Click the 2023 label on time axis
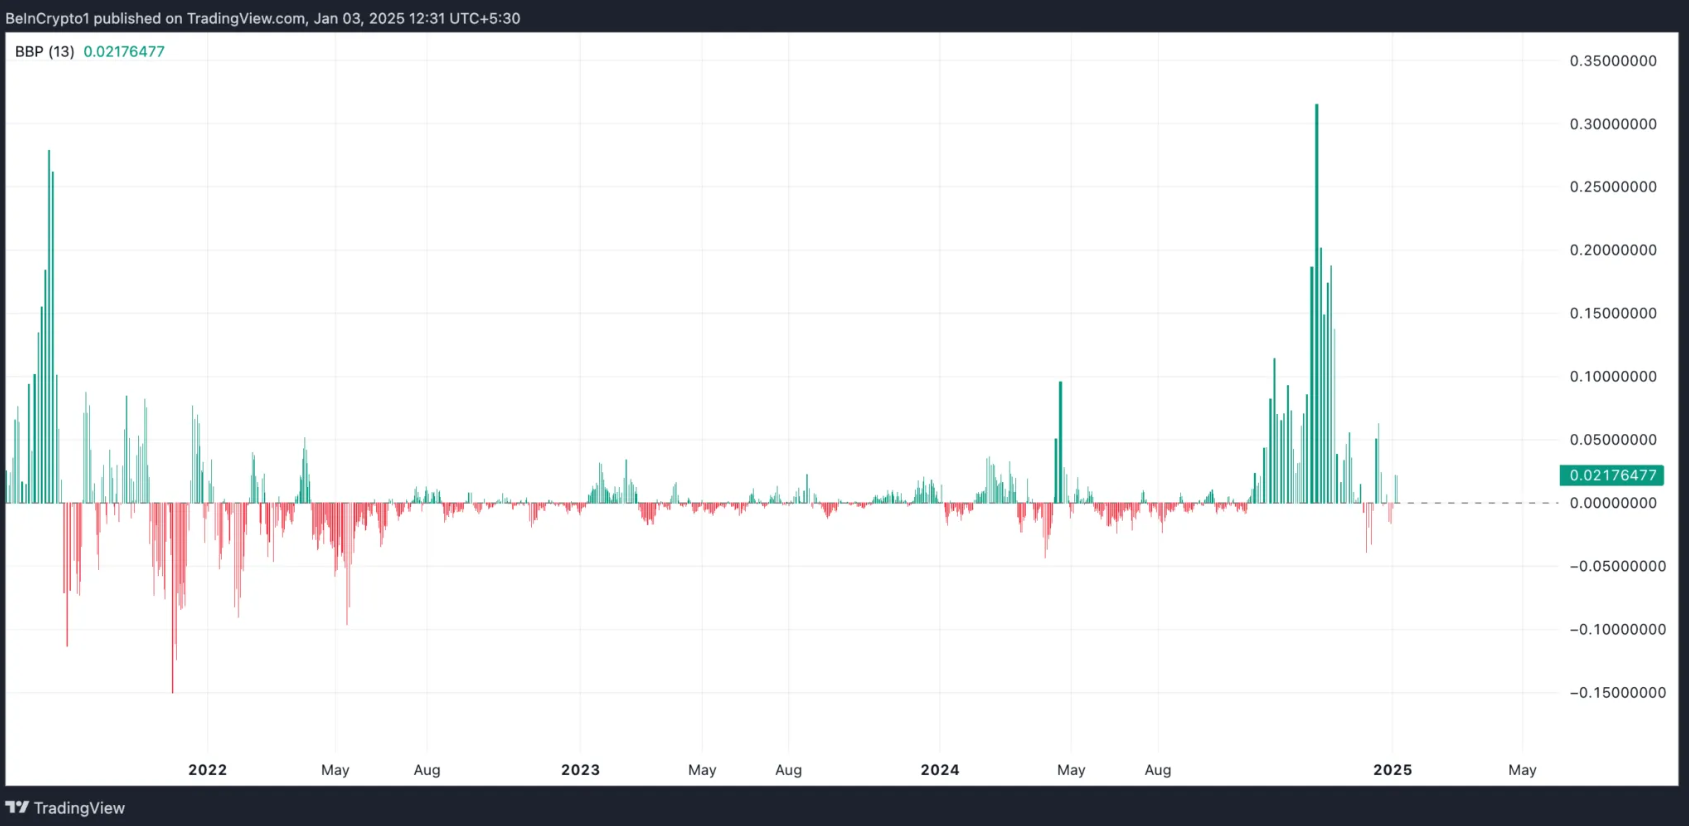Image resolution: width=1689 pixels, height=826 pixels. pos(580,770)
